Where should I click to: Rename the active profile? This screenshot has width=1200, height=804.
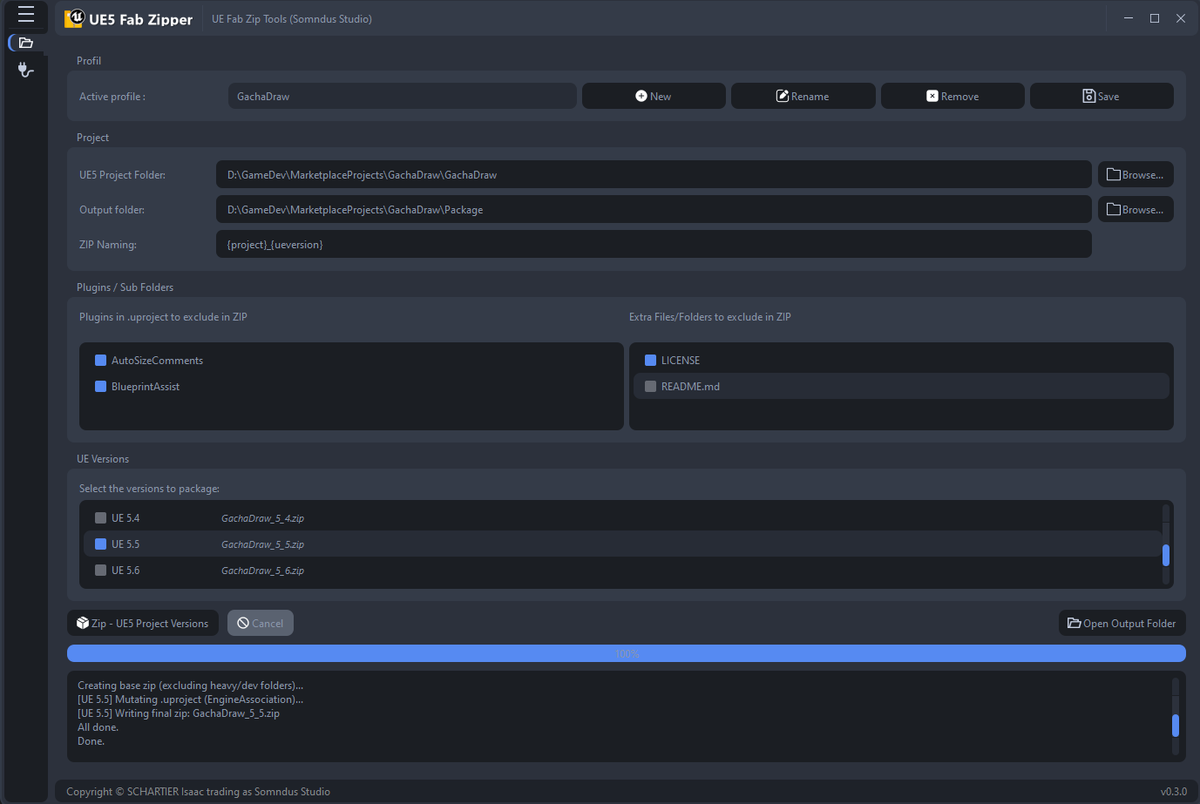pyautogui.click(x=803, y=96)
